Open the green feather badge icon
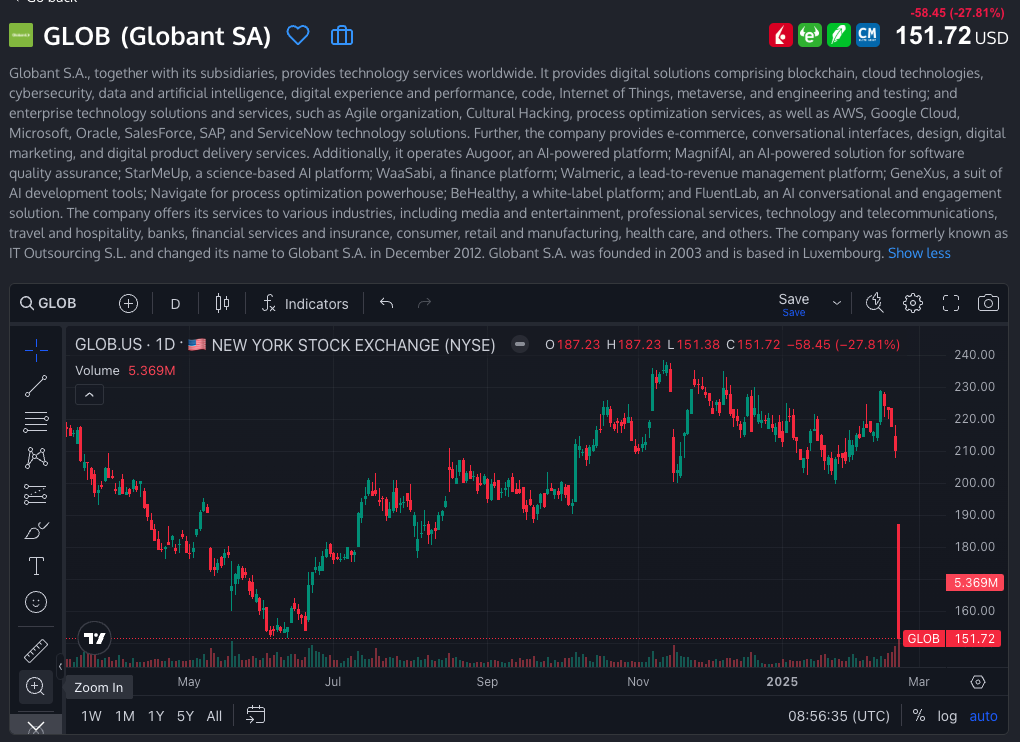 pos(839,35)
